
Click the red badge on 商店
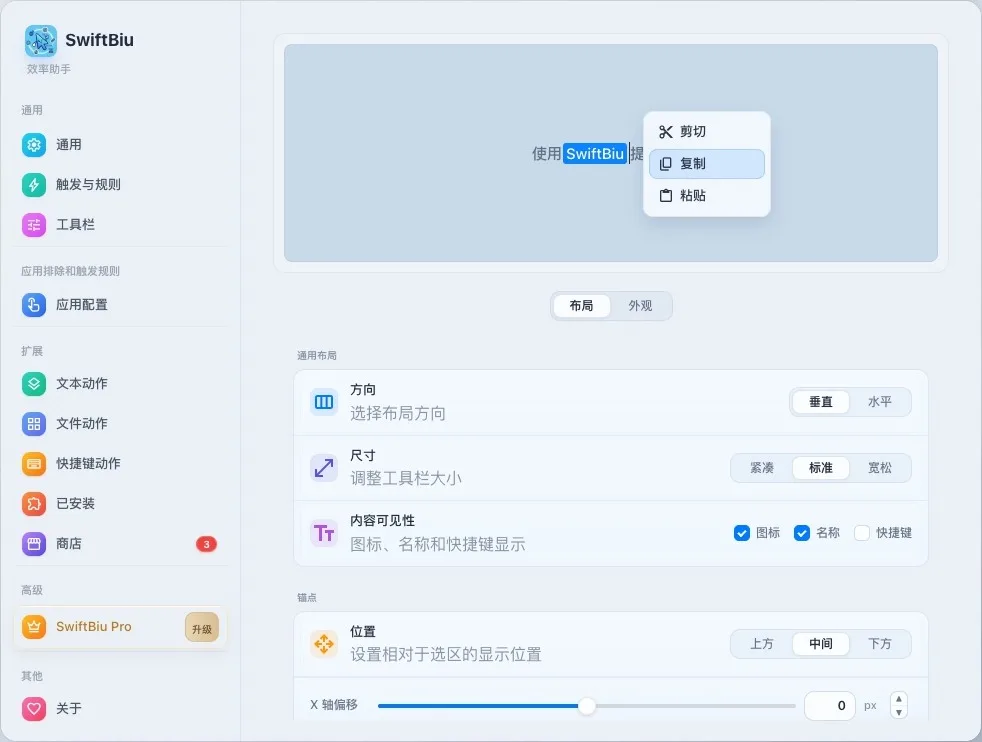click(206, 544)
